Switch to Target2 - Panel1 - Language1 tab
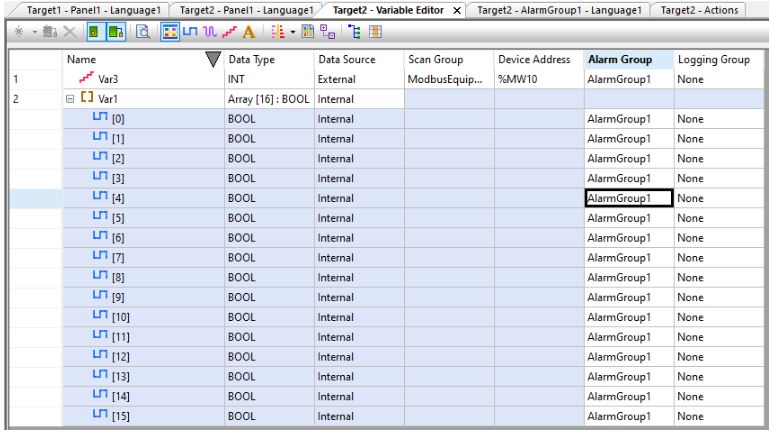The height and width of the screenshot is (436, 771). pyautogui.click(x=246, y=10)
